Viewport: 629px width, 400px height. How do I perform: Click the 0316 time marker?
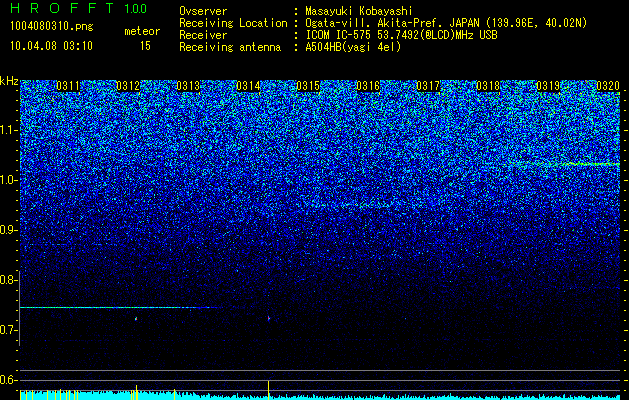tap(368, 86)
